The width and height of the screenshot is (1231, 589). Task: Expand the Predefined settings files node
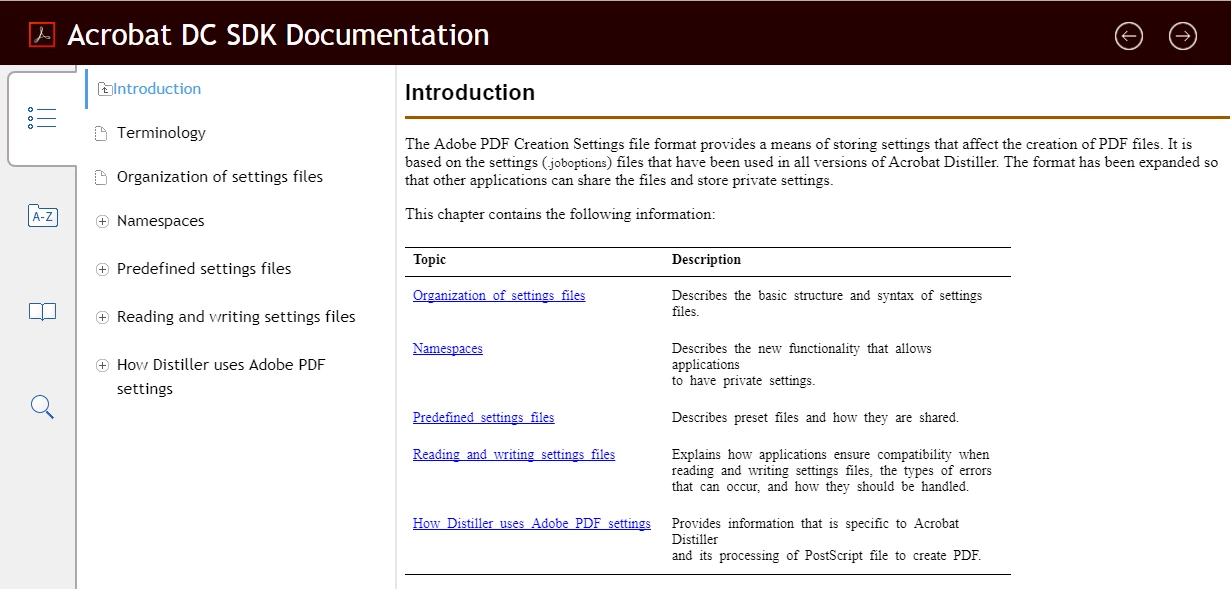[x=102, y=270]
